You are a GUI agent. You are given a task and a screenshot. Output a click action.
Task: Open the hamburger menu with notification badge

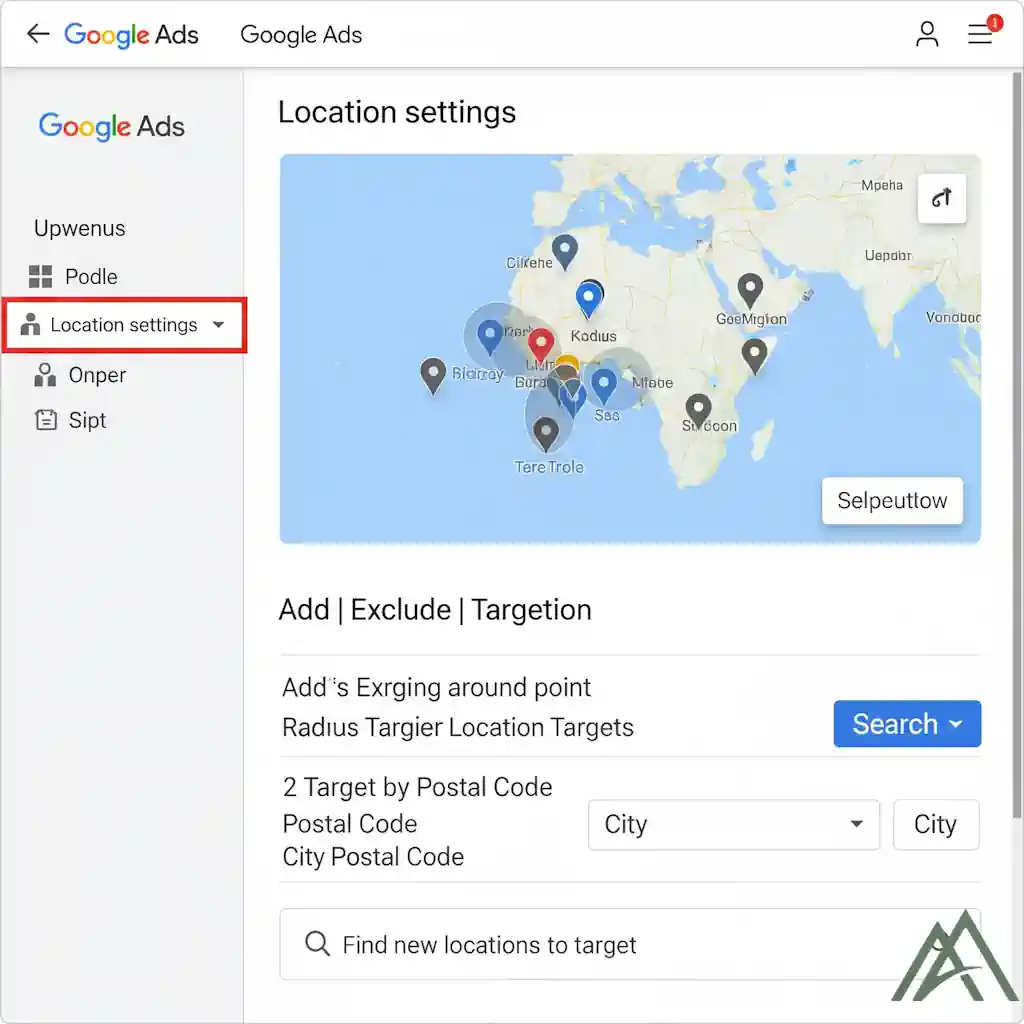980,34
